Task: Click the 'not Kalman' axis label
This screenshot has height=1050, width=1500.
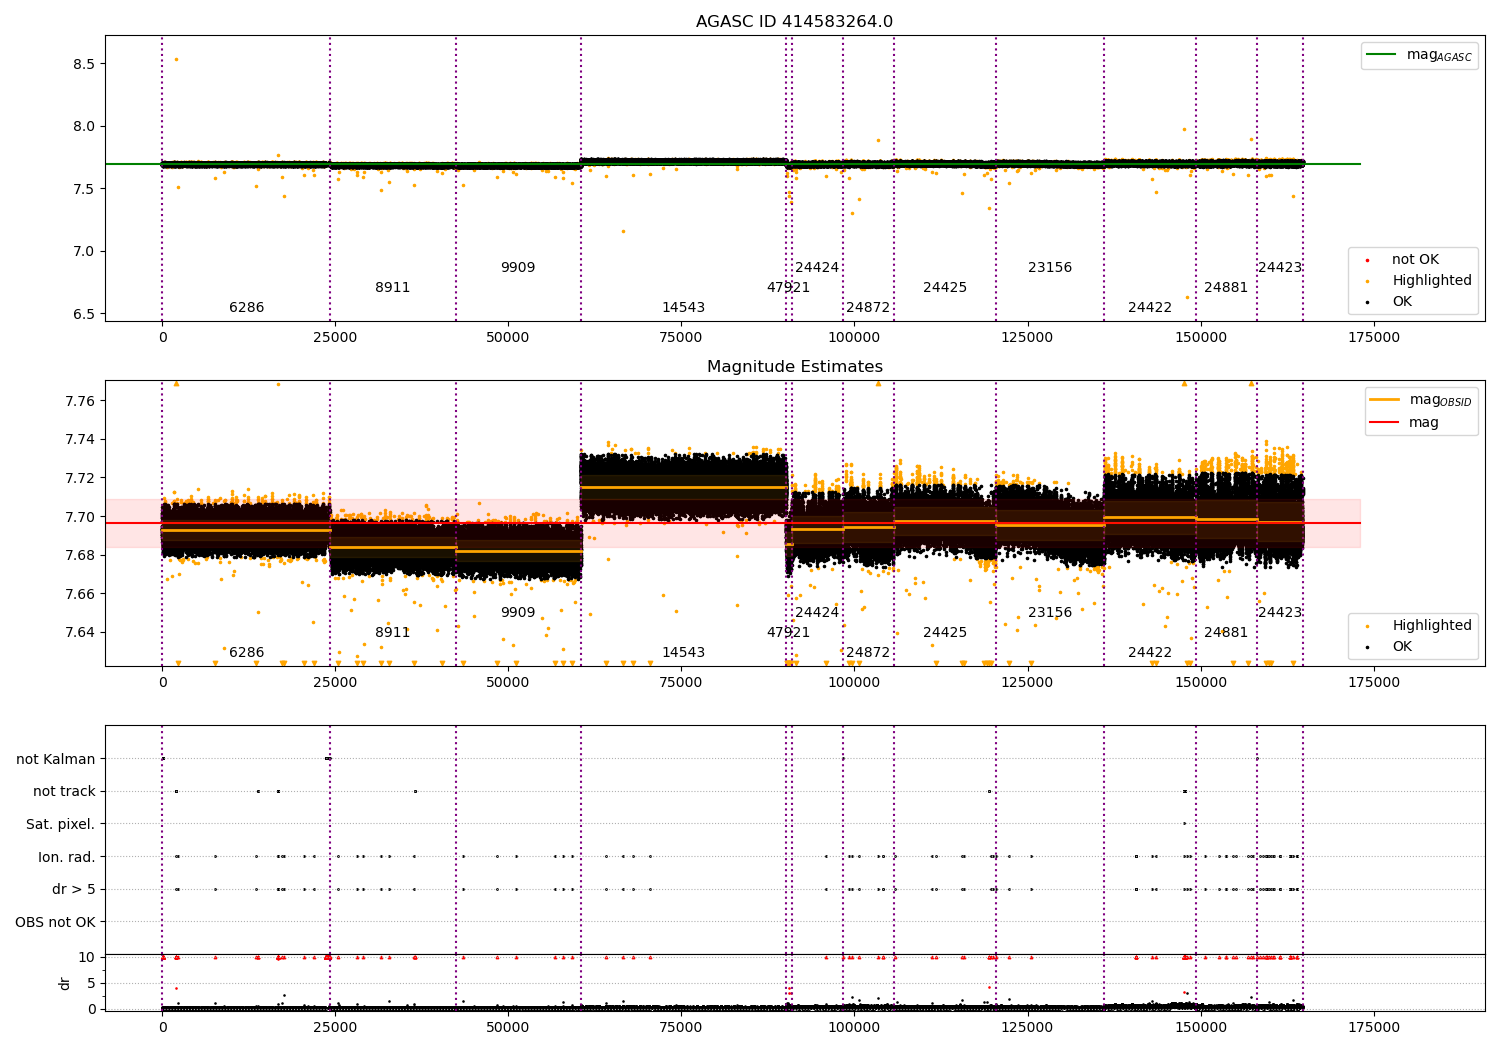Action: point(56,759)
